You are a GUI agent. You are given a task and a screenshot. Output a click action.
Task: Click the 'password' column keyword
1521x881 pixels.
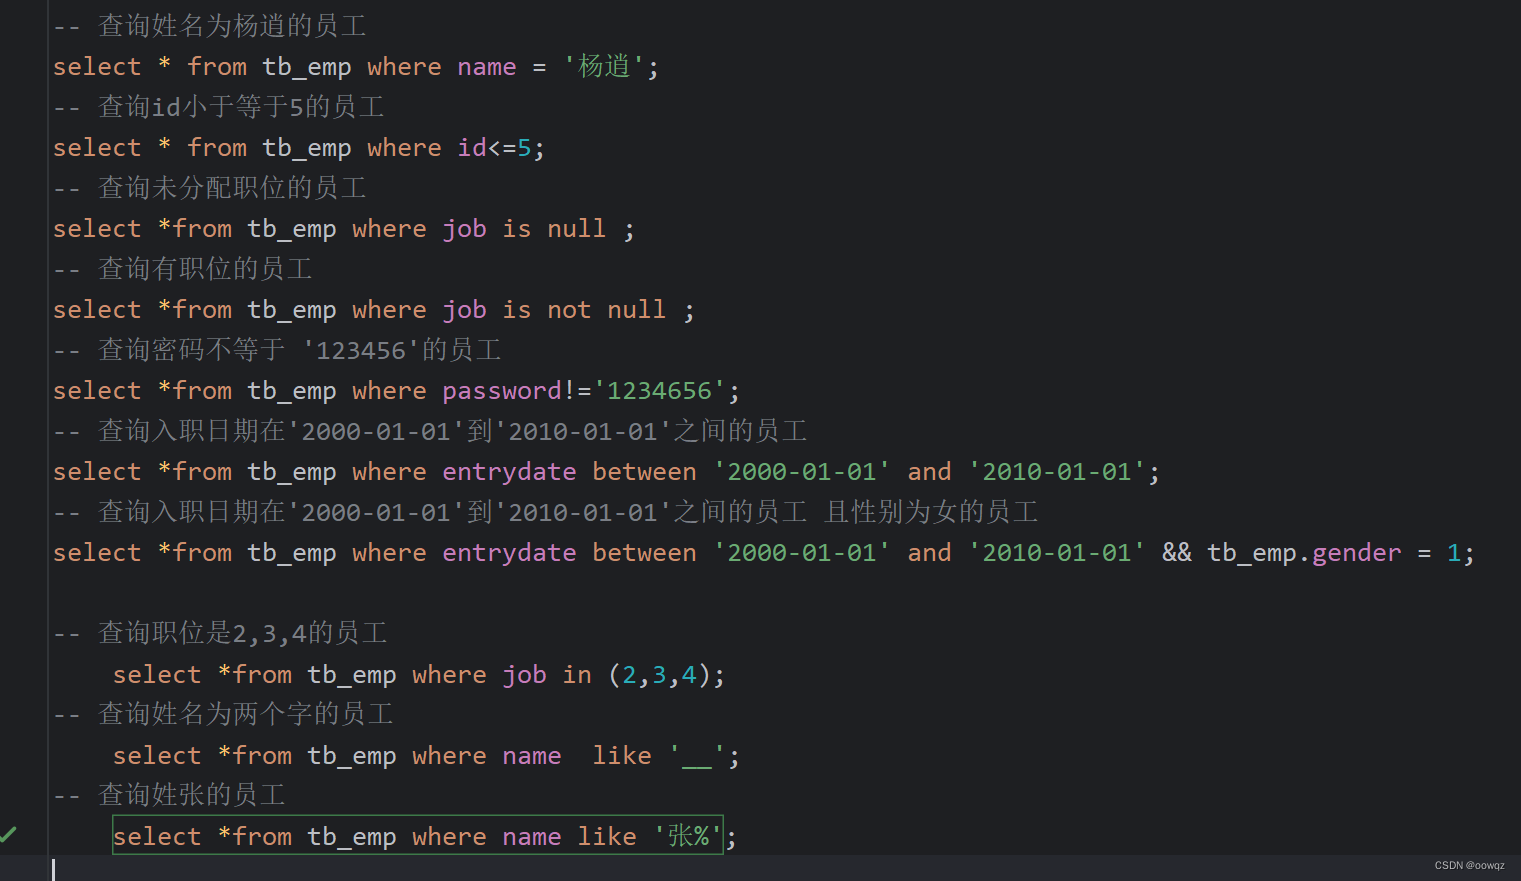[x=501, y=390]
